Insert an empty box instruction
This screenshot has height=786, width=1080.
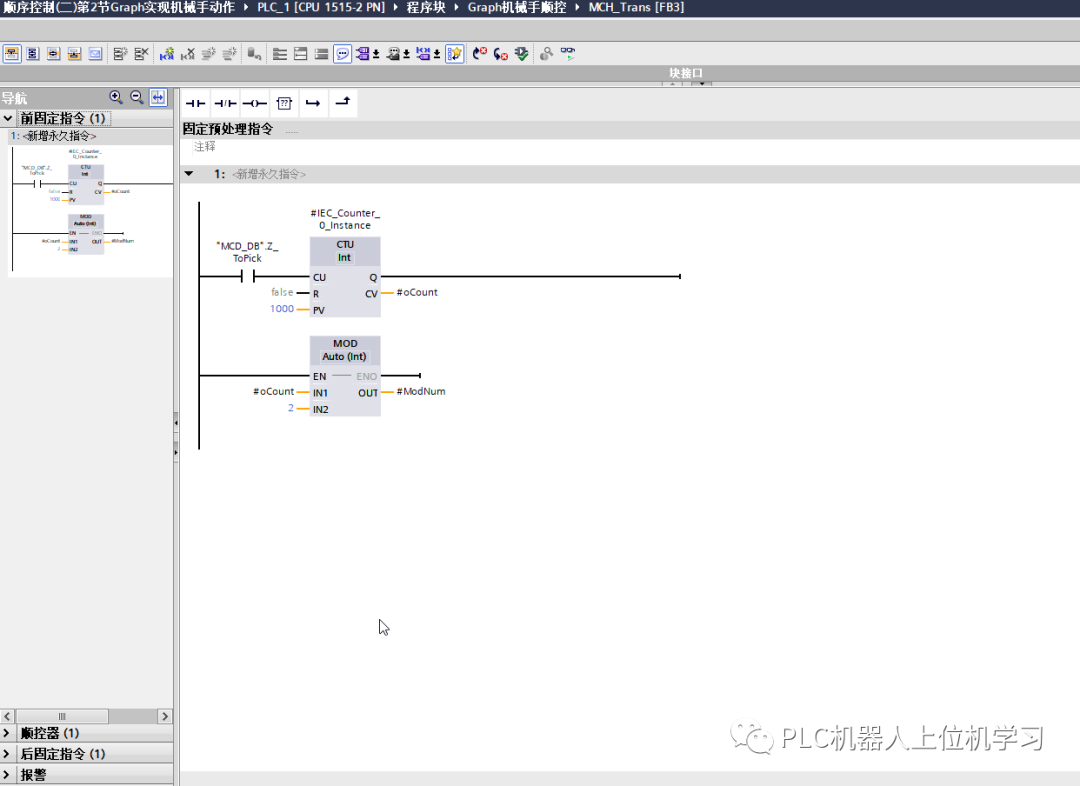(x=283, y=103)
